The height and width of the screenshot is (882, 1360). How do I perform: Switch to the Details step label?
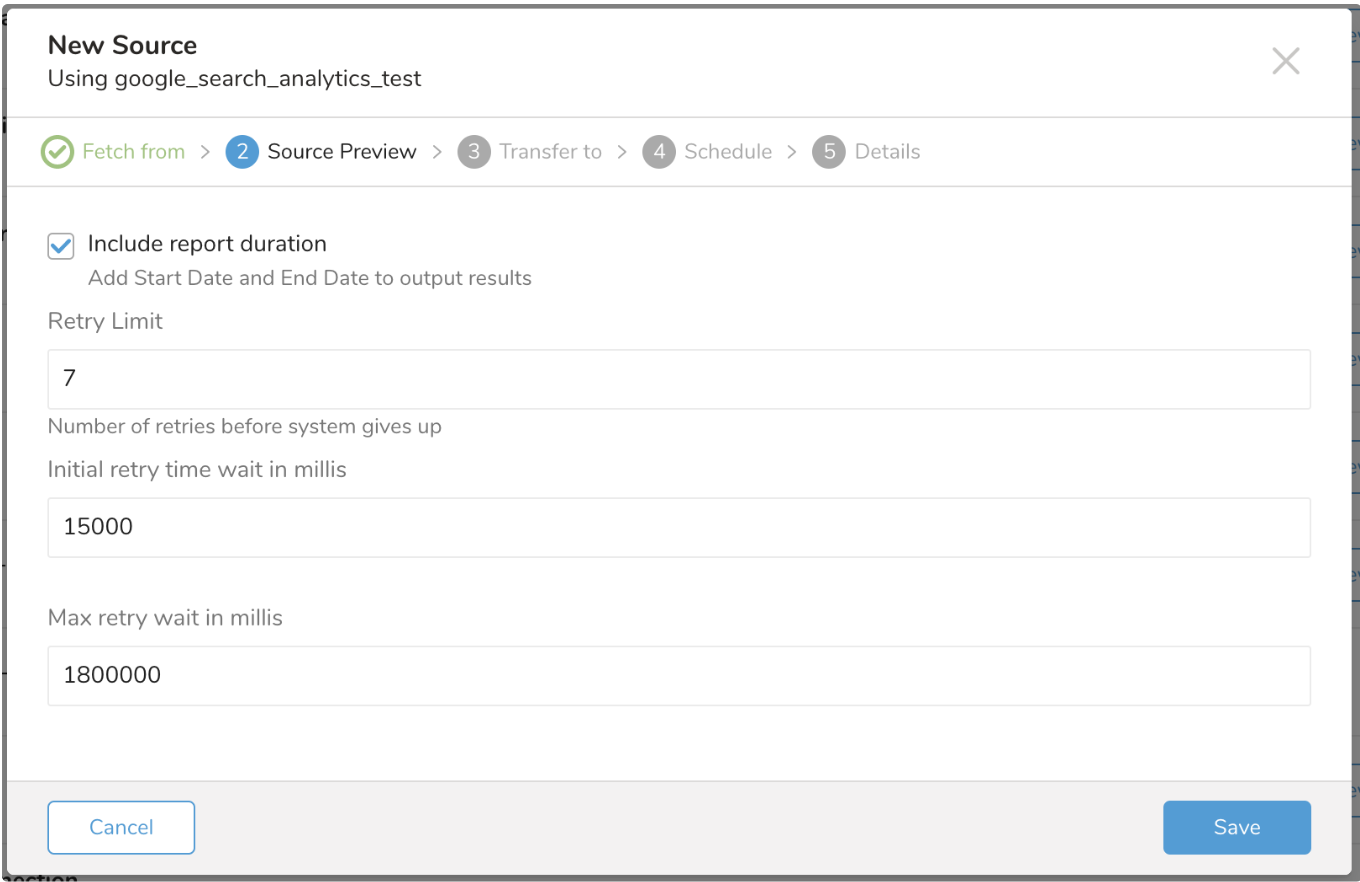(887, 152)
